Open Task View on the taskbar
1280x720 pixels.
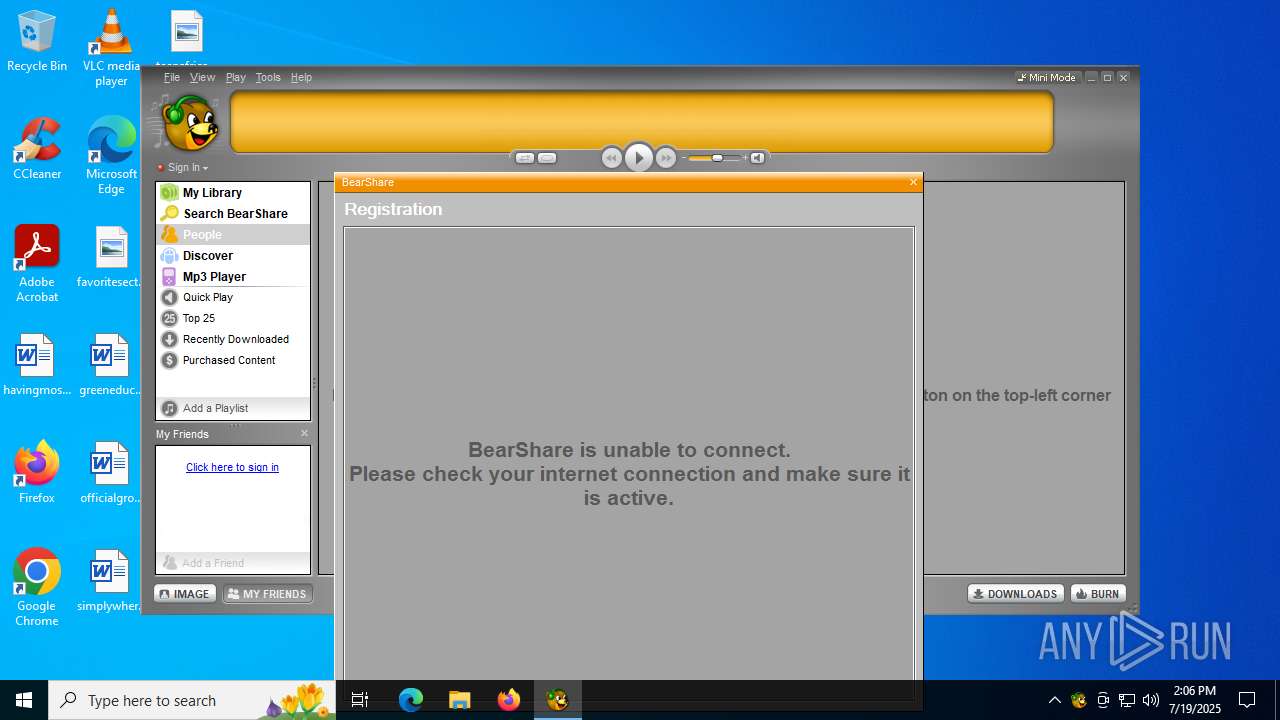pyautogui.click(x=360, y=700)
